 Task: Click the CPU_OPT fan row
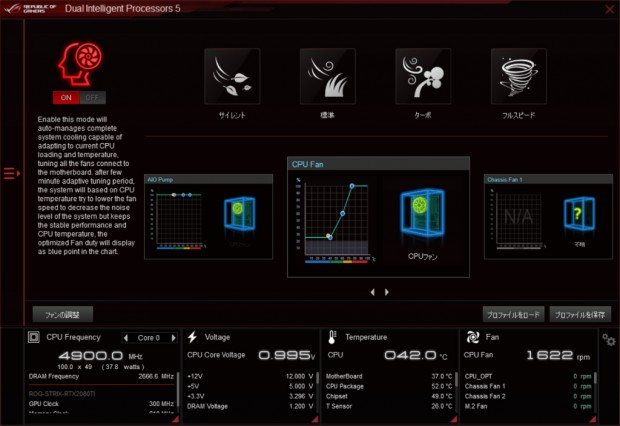click(x=528, y=376)
